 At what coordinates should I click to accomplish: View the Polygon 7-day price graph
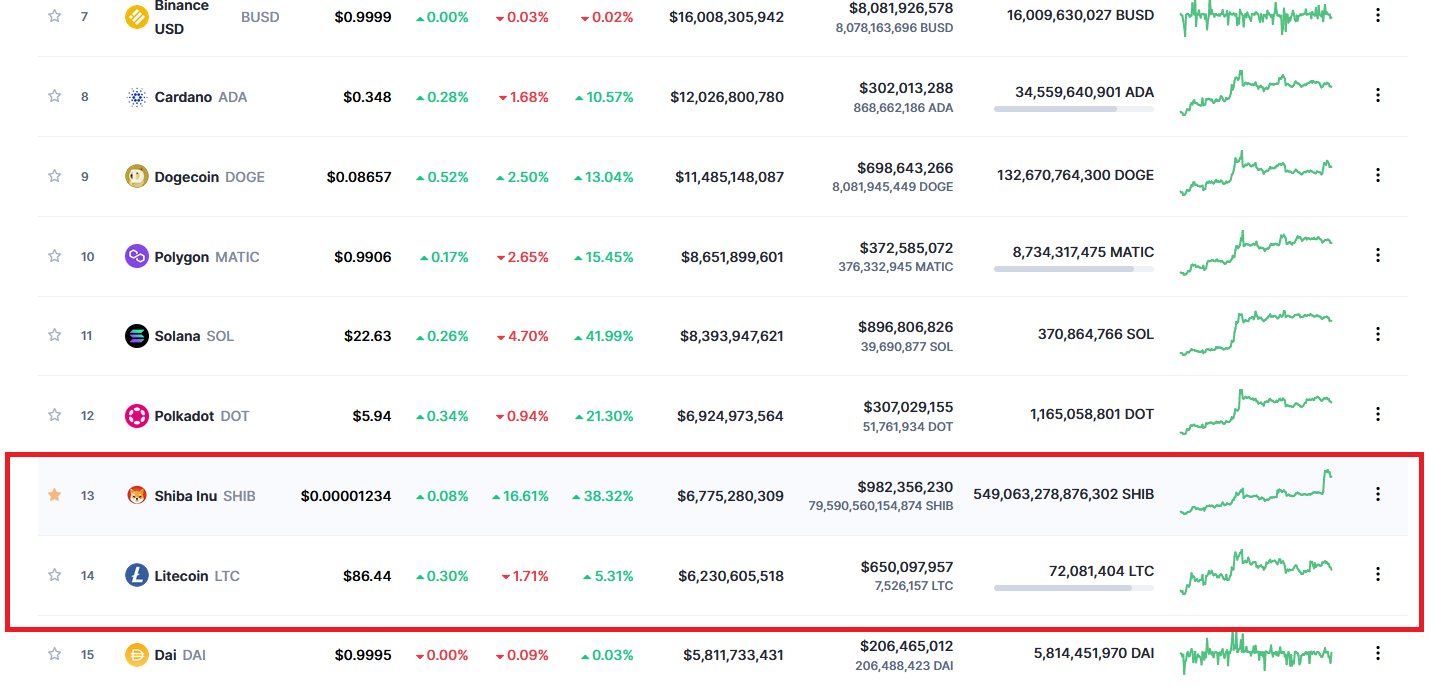(1256, 253)
